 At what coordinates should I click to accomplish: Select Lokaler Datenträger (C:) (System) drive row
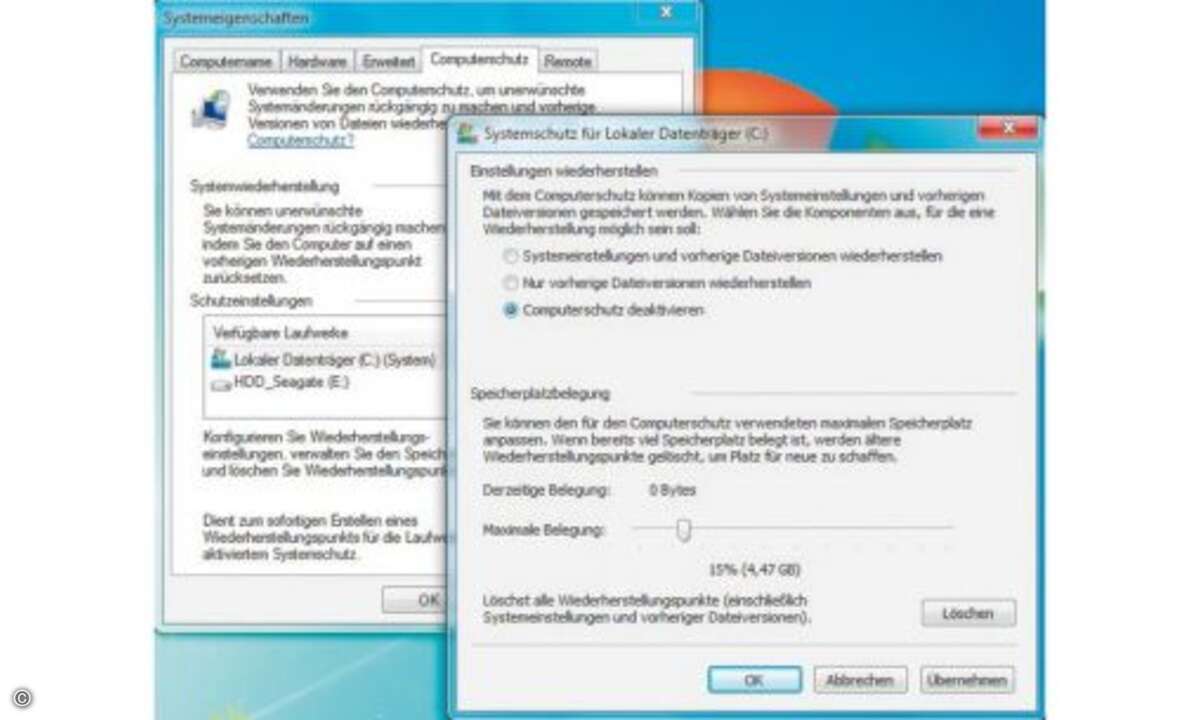[326, 359]
